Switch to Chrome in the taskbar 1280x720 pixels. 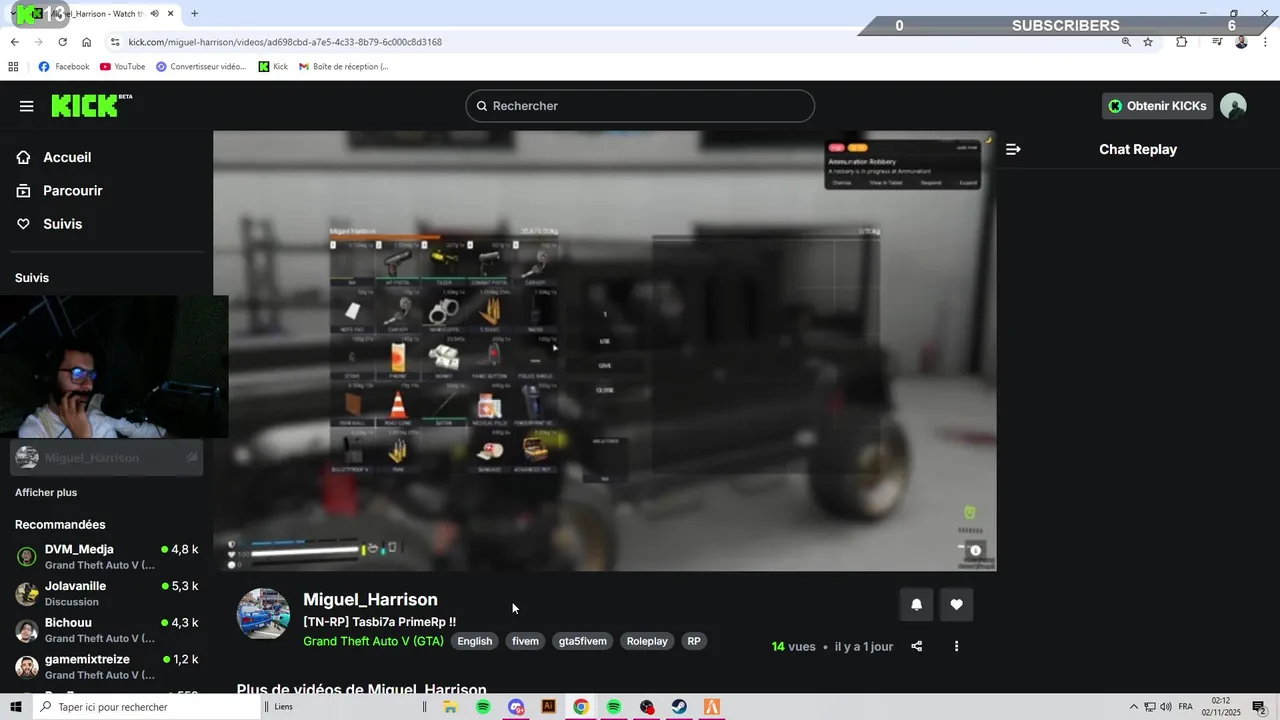tap(581, 707)
